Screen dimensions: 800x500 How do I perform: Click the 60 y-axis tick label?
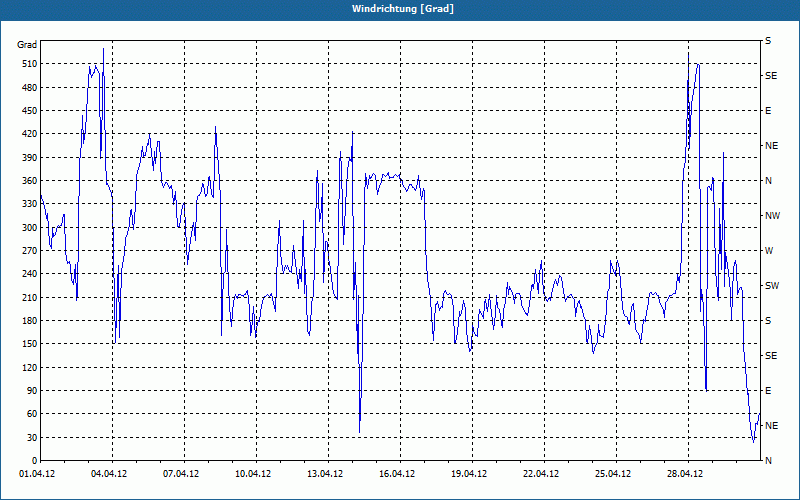click(32, 414)
